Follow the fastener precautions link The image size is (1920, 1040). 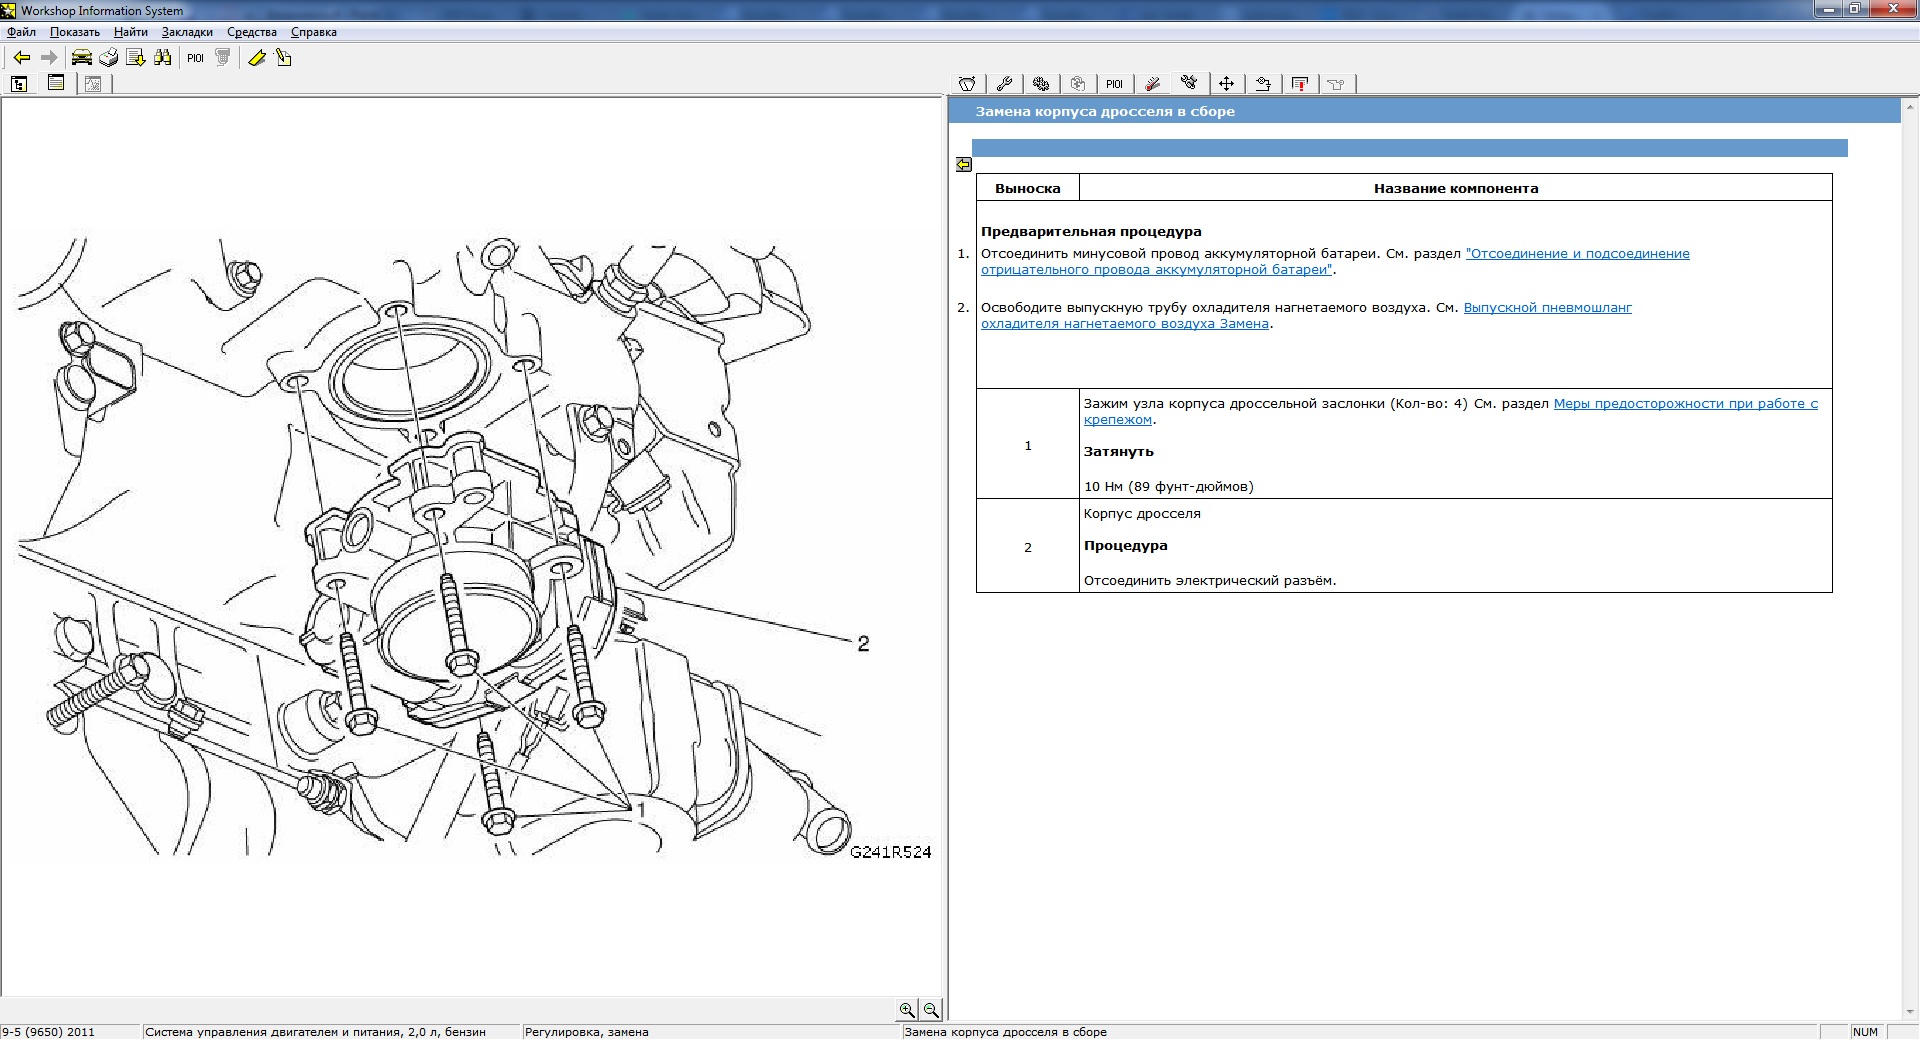pyautogui.click(x=1685, y=404)
